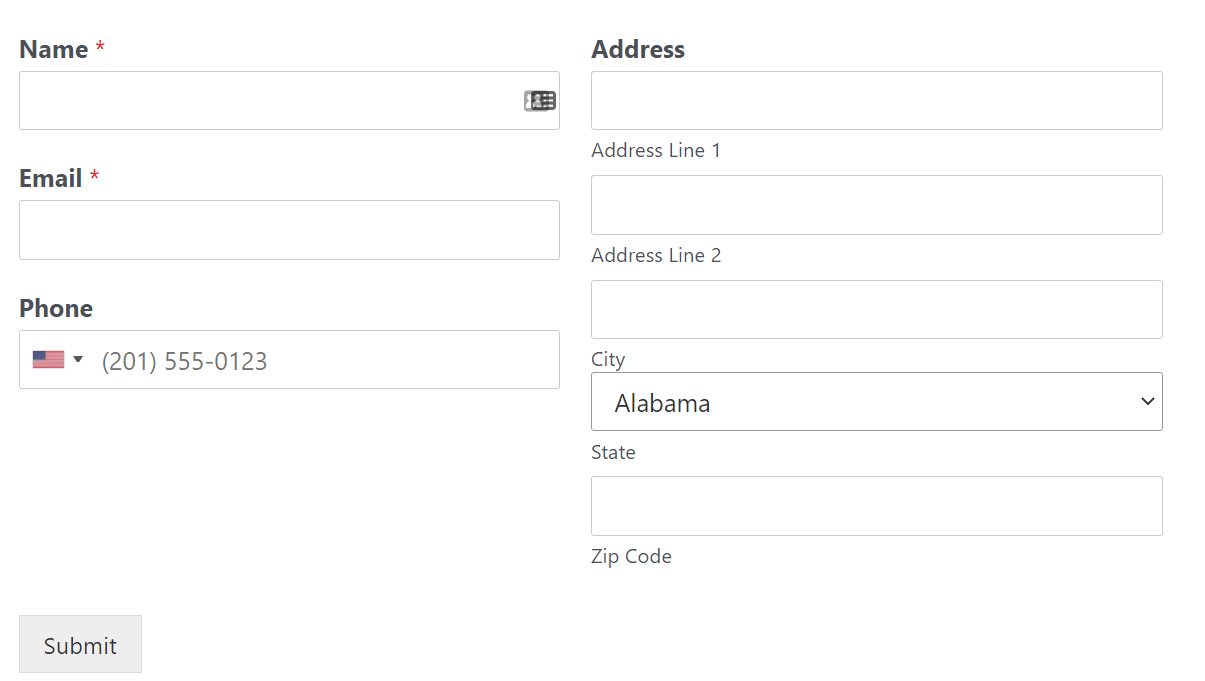The height and width of the screenshot is (681, 1205).
Task: Click the State sublabel text
Action: point(613,452)
